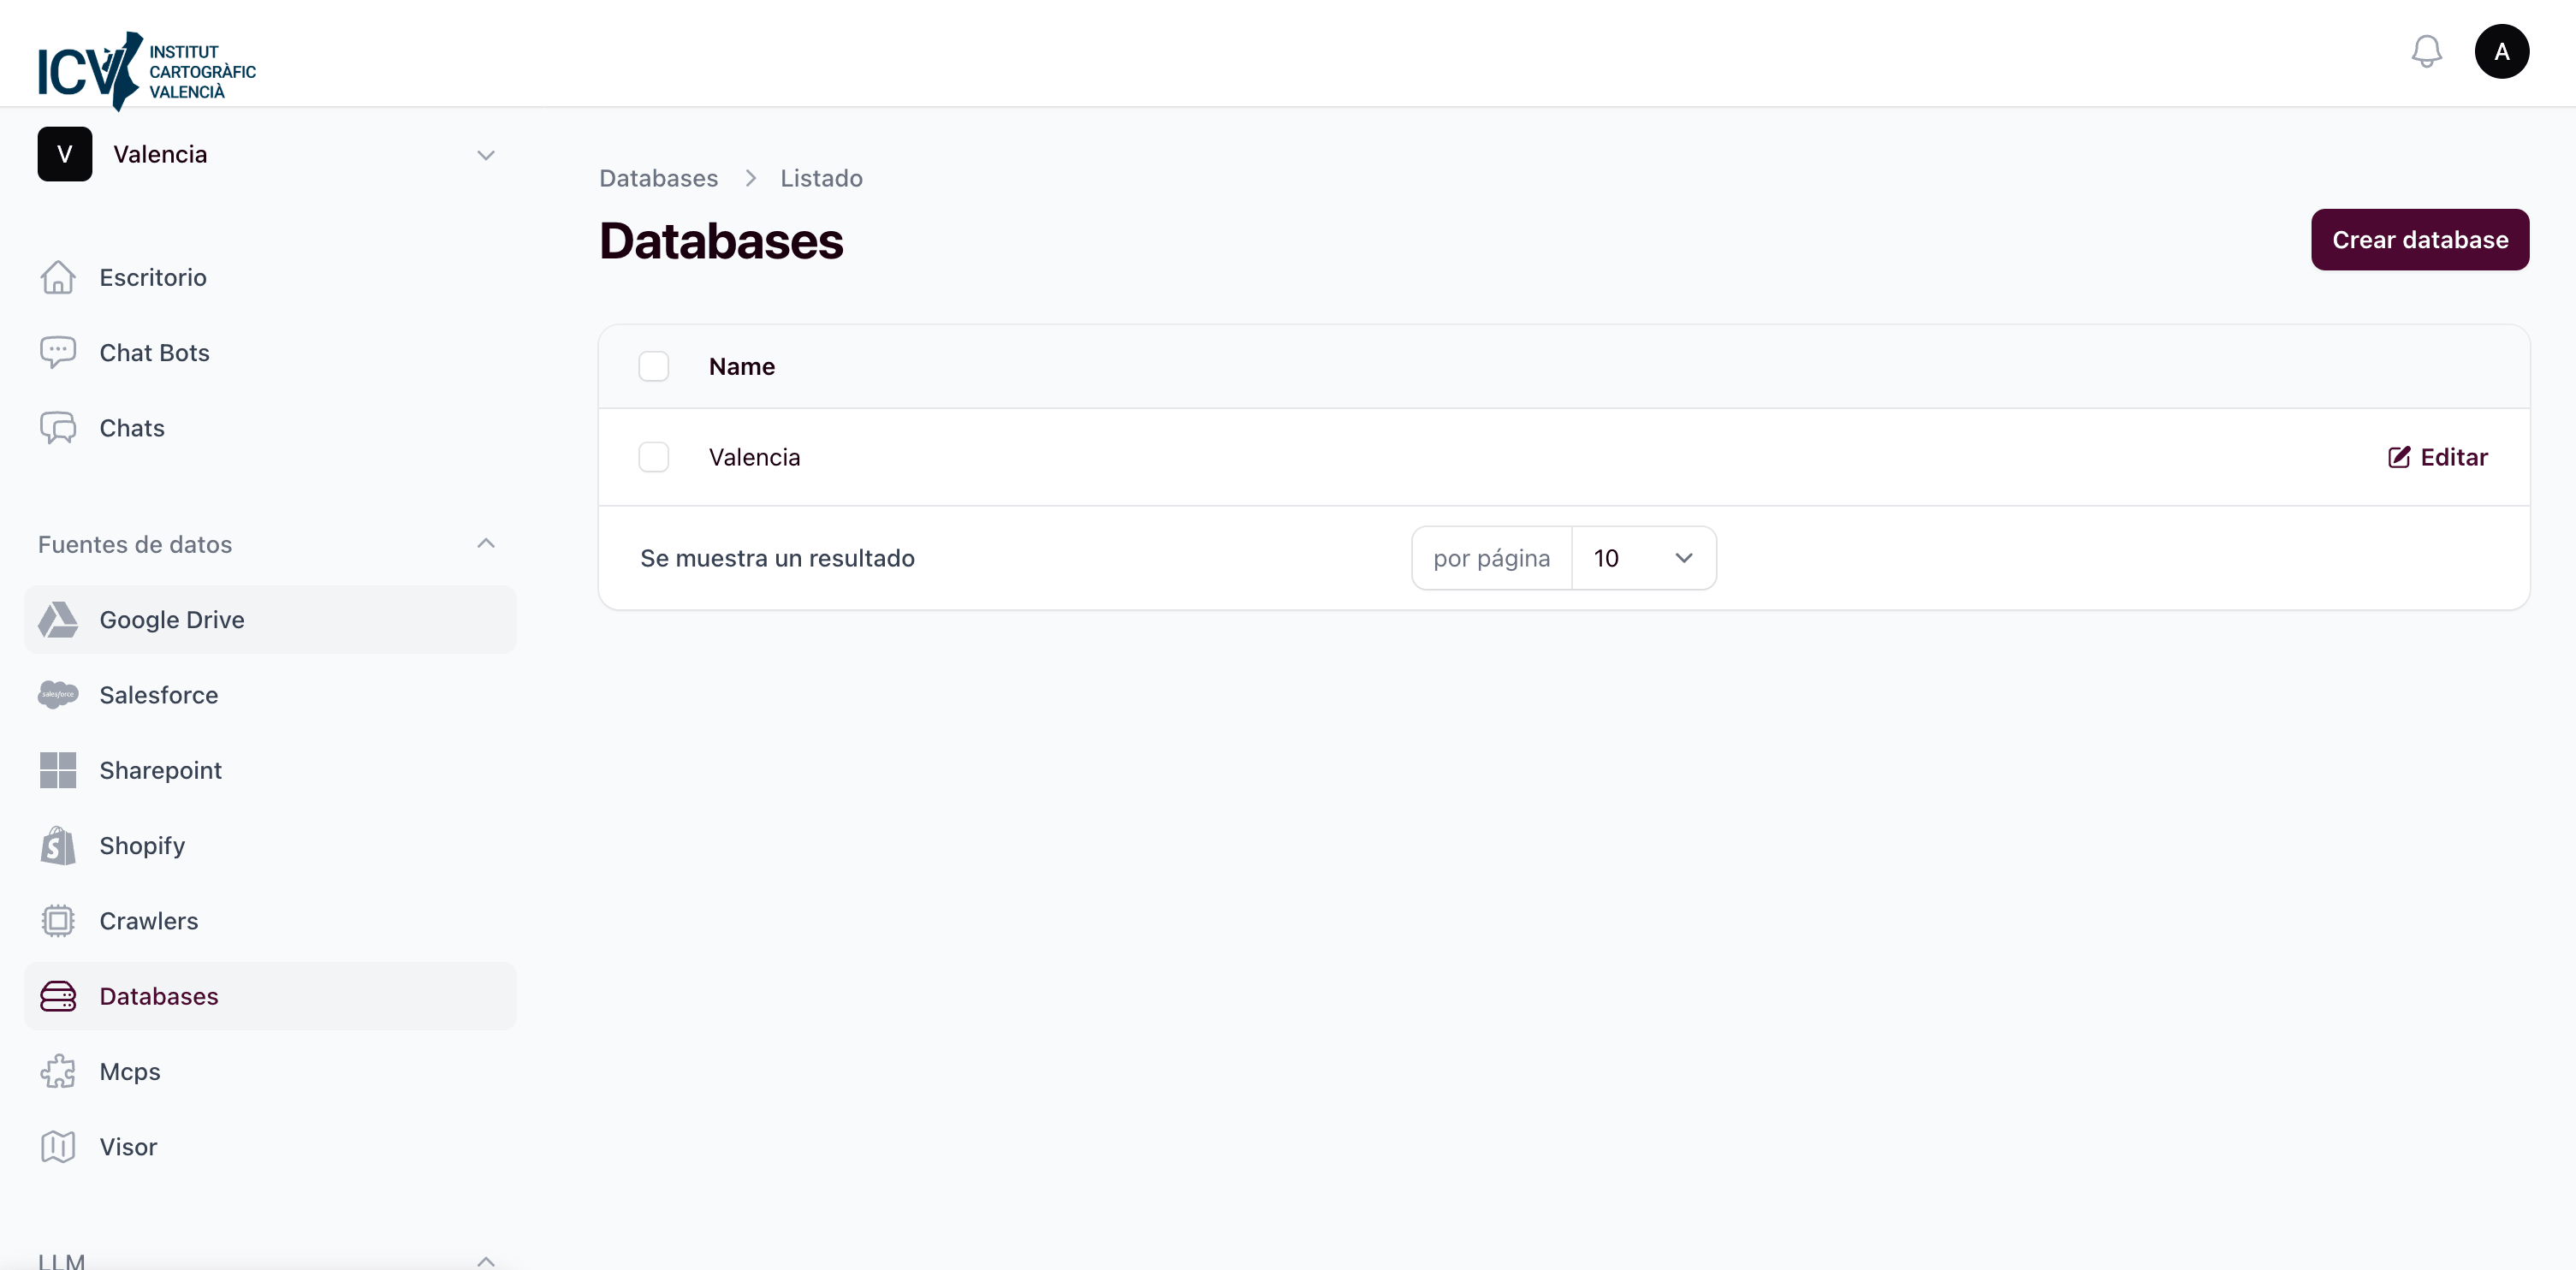Click the Crear database button
2576x1270 pixels.
point(2419,240)
